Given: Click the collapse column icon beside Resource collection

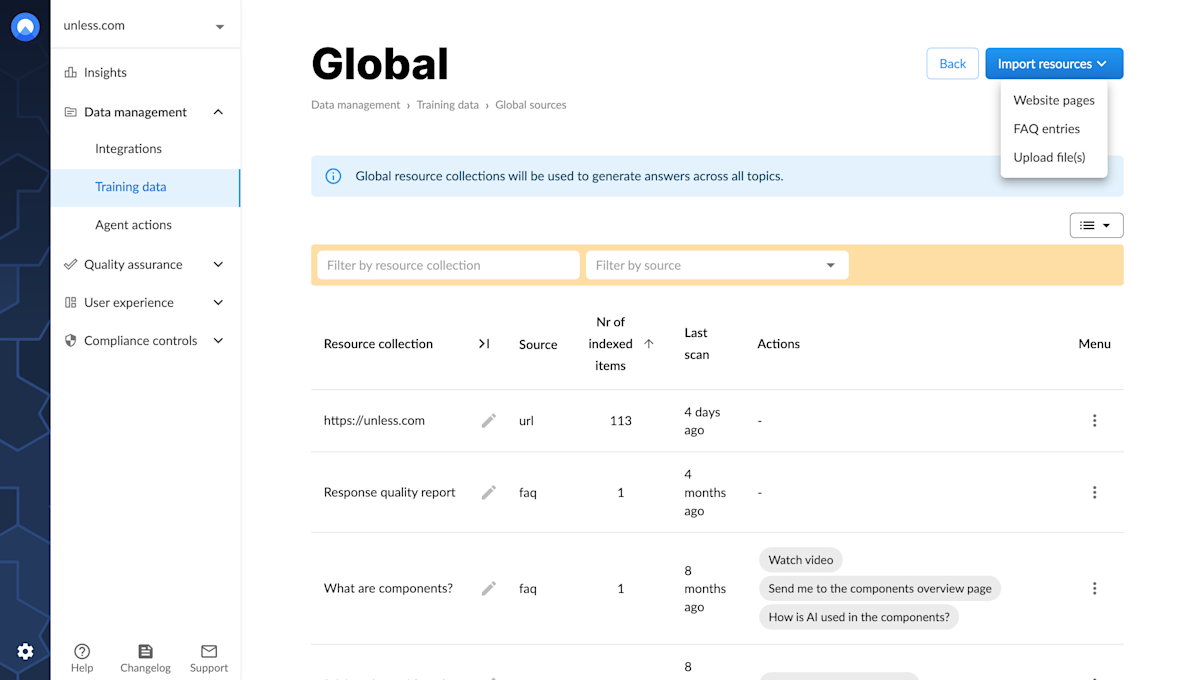Looking at the screenshot, I should coord(484,344).
